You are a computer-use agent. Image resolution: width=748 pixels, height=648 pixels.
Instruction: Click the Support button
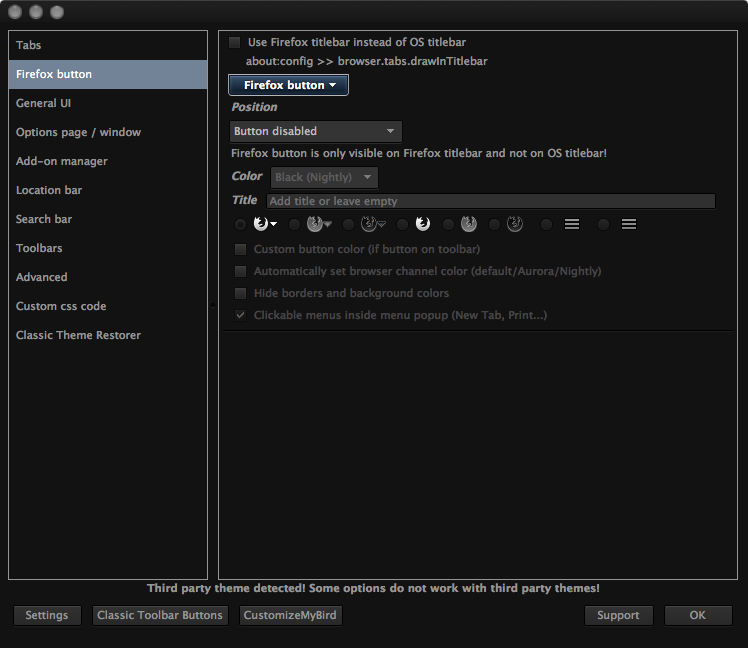point(618,615)
